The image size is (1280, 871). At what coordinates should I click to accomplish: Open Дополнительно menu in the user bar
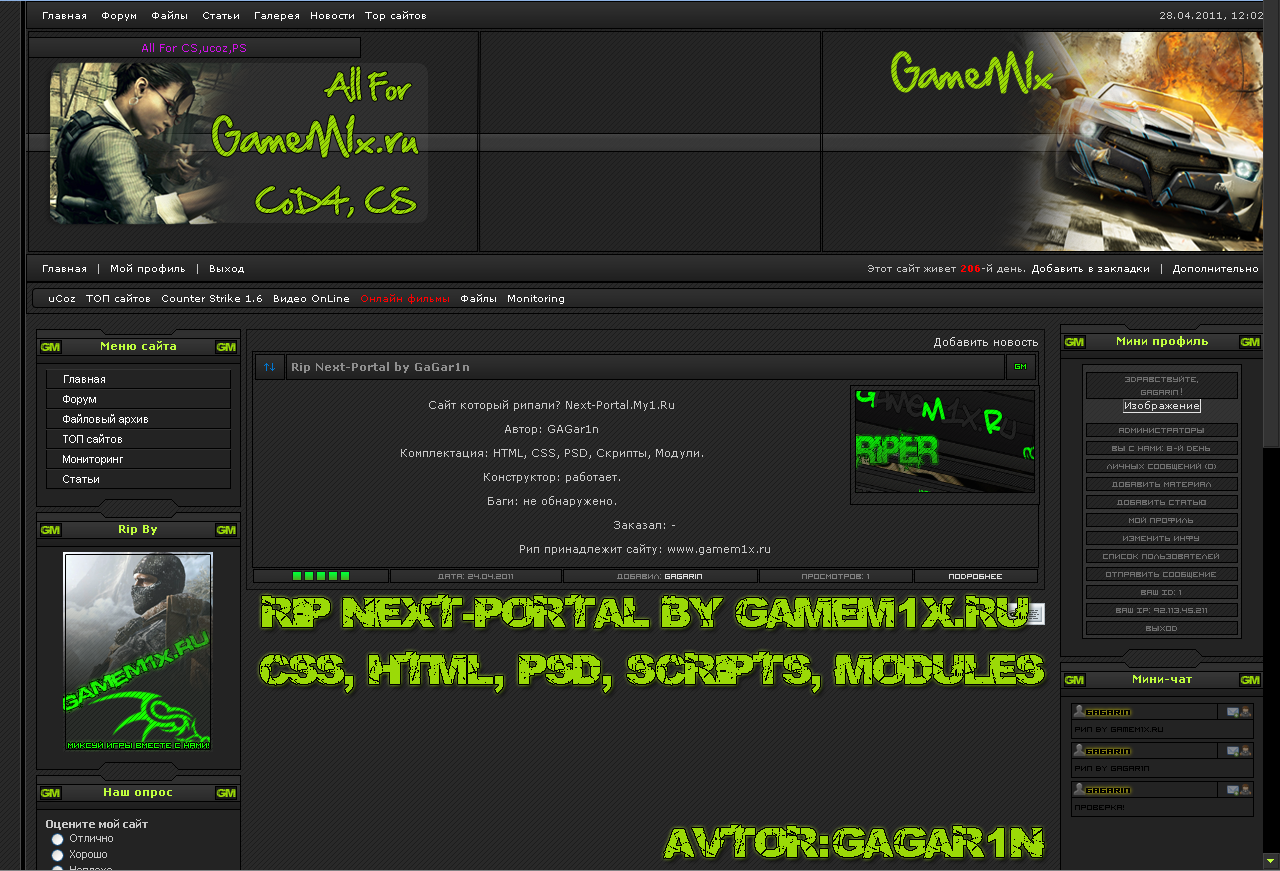pos(1215,269)
